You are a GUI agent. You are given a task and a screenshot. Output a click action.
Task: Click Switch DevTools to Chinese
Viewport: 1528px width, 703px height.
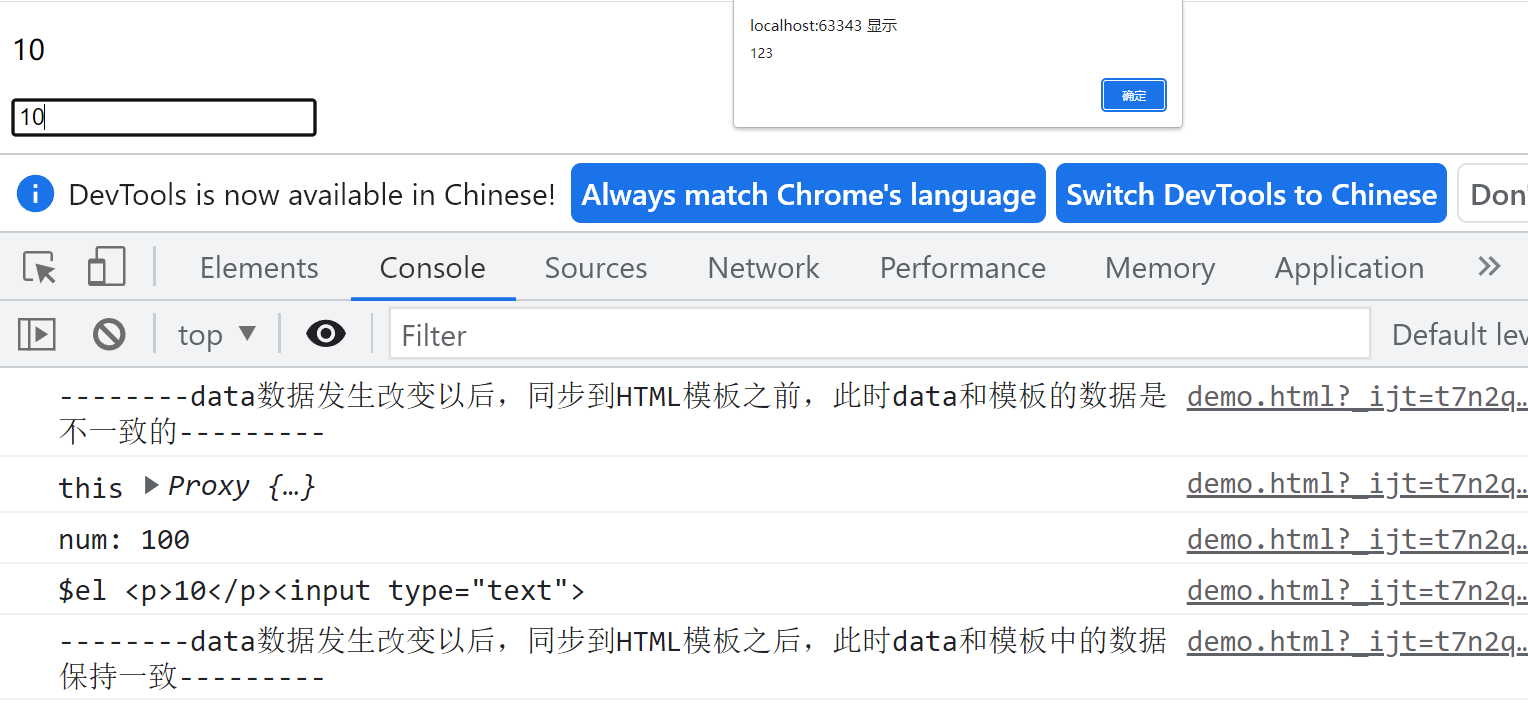[1252, 194]
